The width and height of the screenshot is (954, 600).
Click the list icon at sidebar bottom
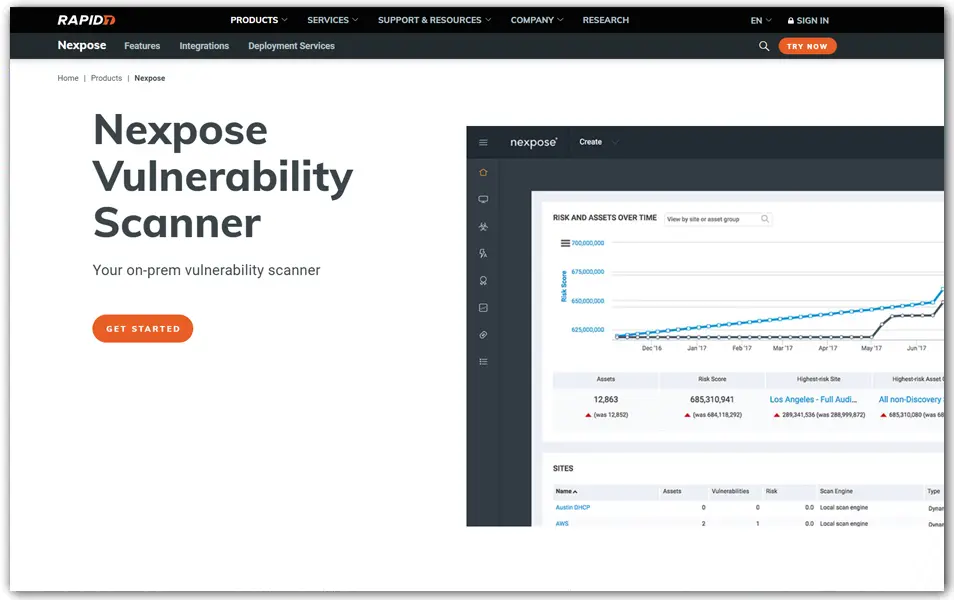pyautogui.click(x=483, y=361)
